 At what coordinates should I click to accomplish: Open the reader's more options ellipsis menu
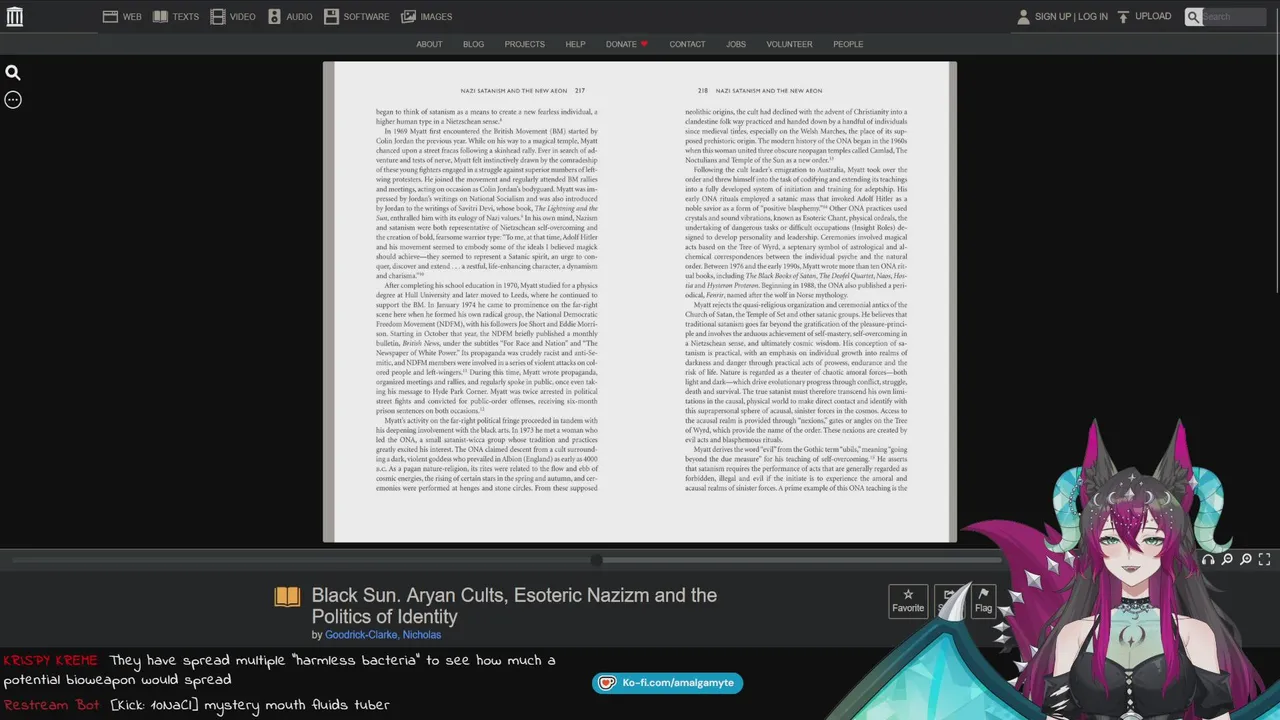point(13,100)
